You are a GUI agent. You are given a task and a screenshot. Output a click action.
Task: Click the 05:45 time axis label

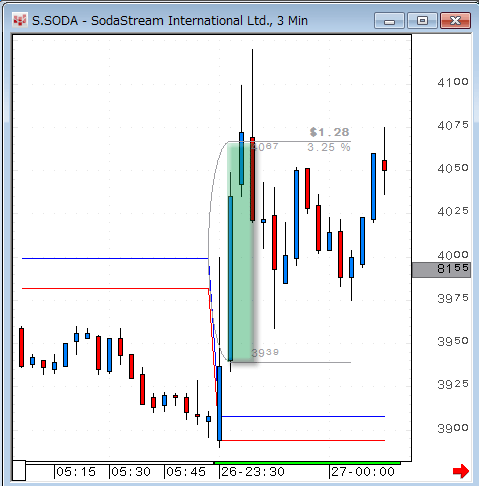tap(186, 472)
